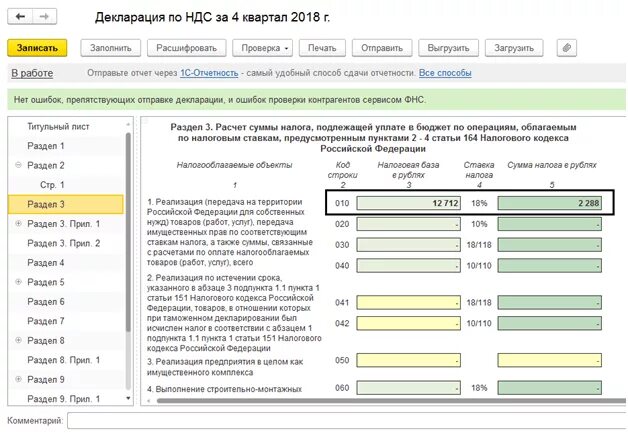628x433 pixels.
Task: Click the tax base field in row 030
Action: [409, 245]
